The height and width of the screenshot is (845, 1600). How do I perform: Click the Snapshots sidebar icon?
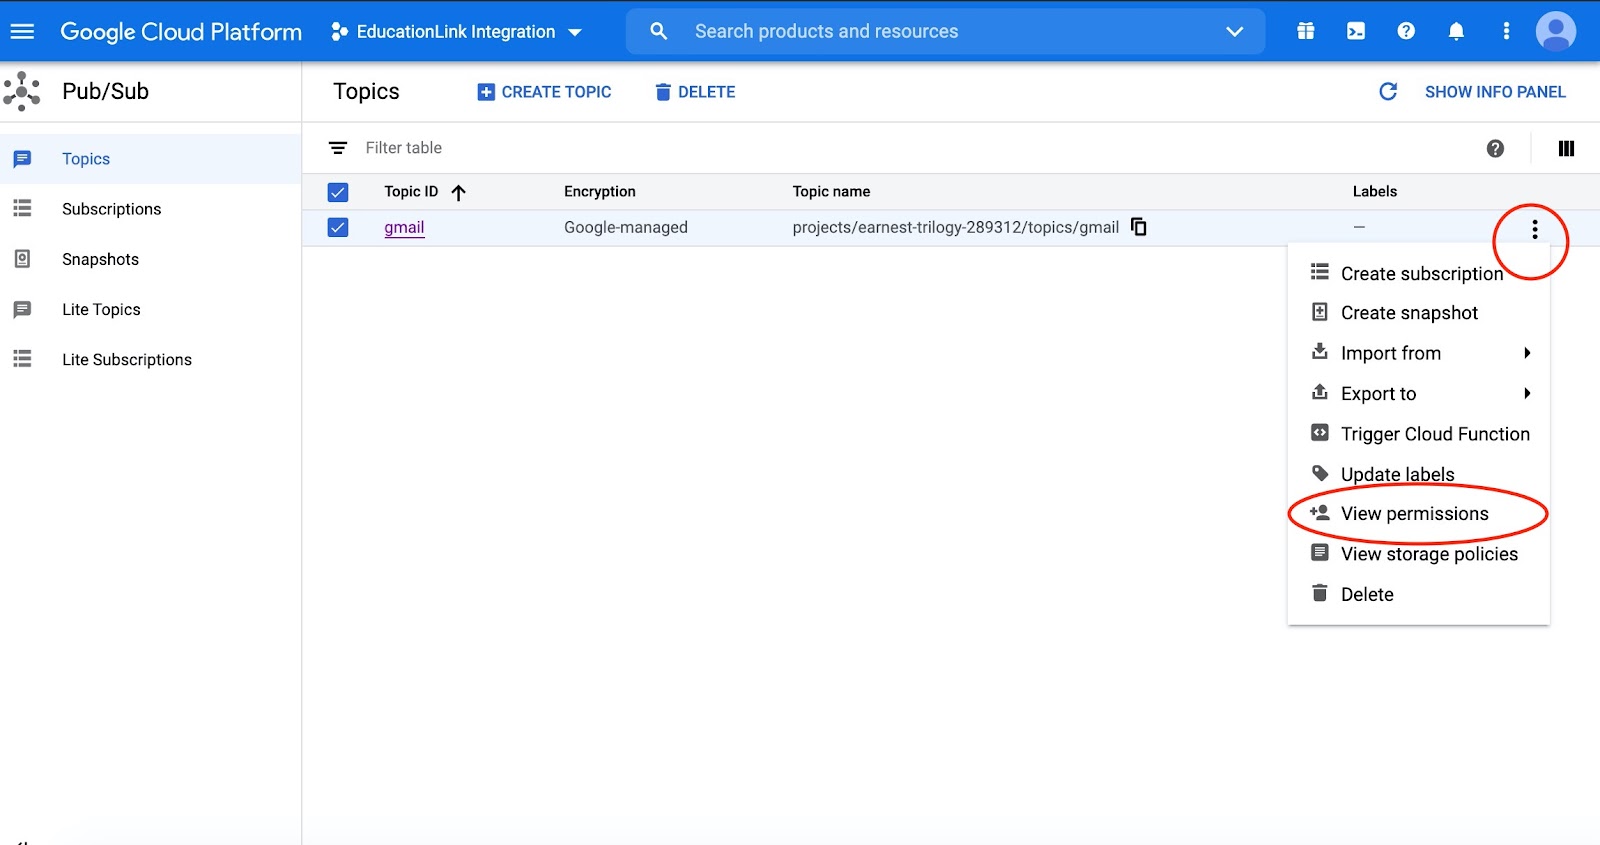click(22, 259)
